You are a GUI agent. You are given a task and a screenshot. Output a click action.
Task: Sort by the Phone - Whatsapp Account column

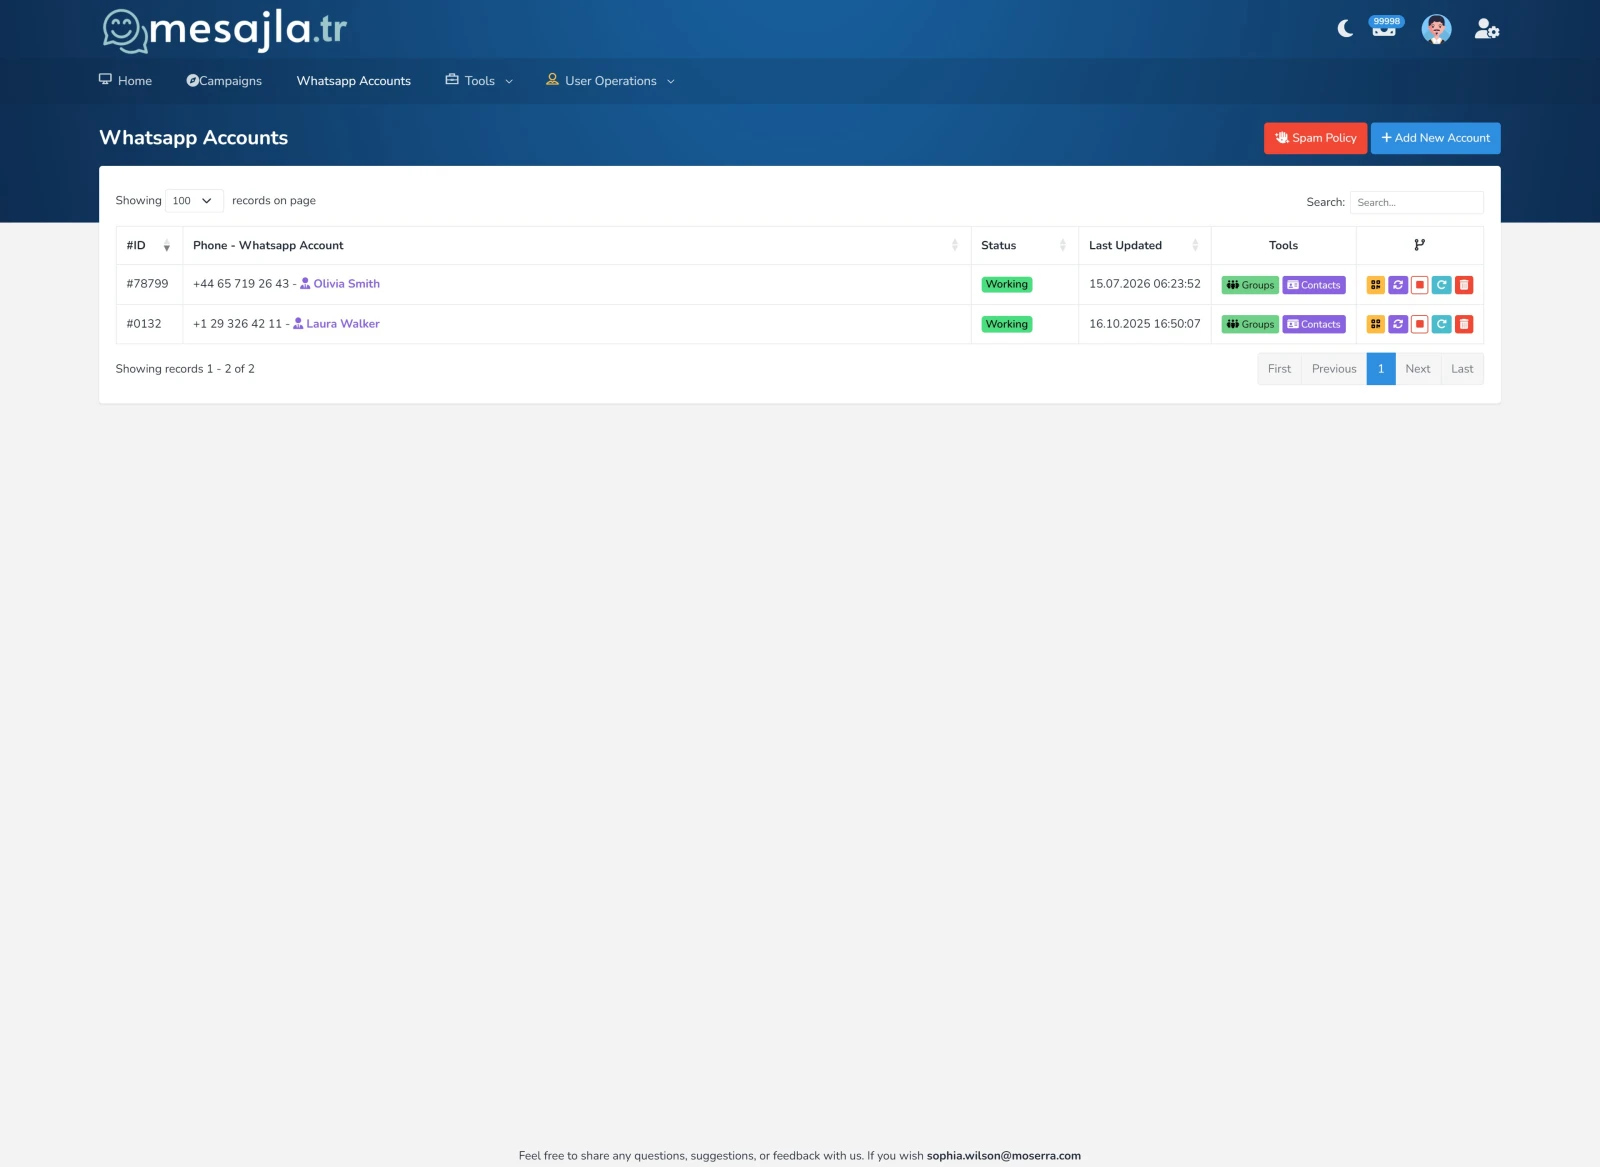(577, 246)
